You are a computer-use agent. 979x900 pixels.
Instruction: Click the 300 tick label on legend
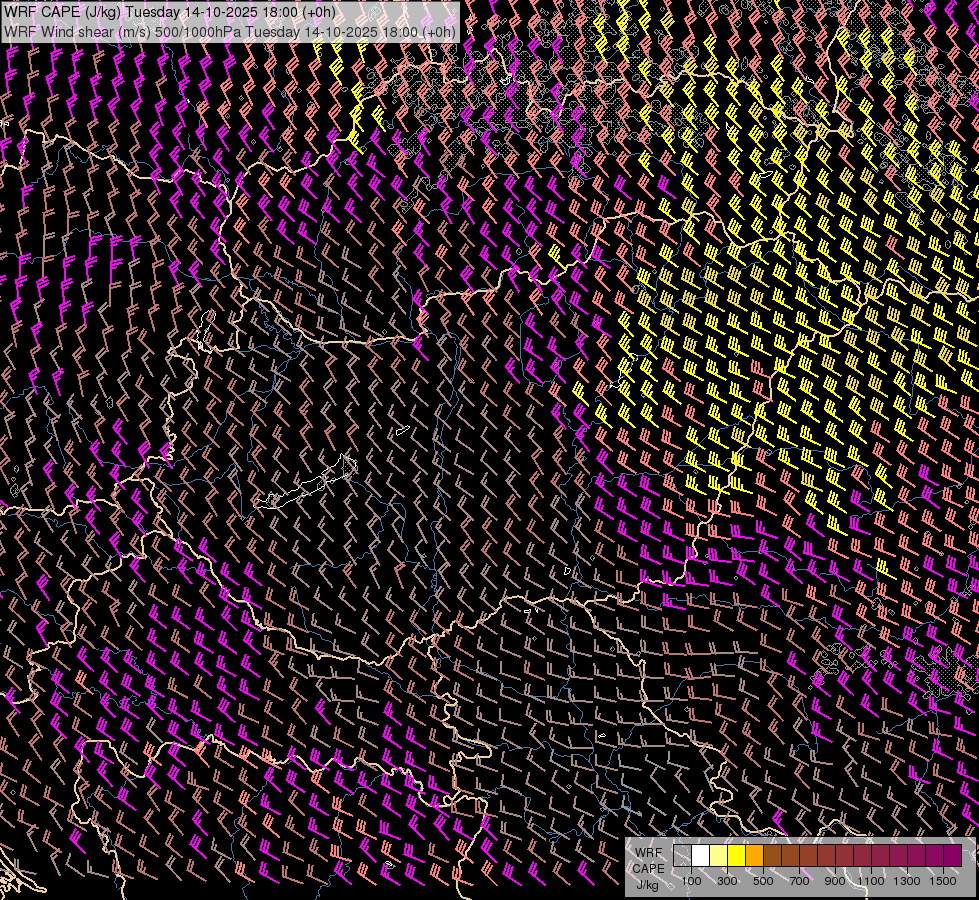tap(727, 881)
